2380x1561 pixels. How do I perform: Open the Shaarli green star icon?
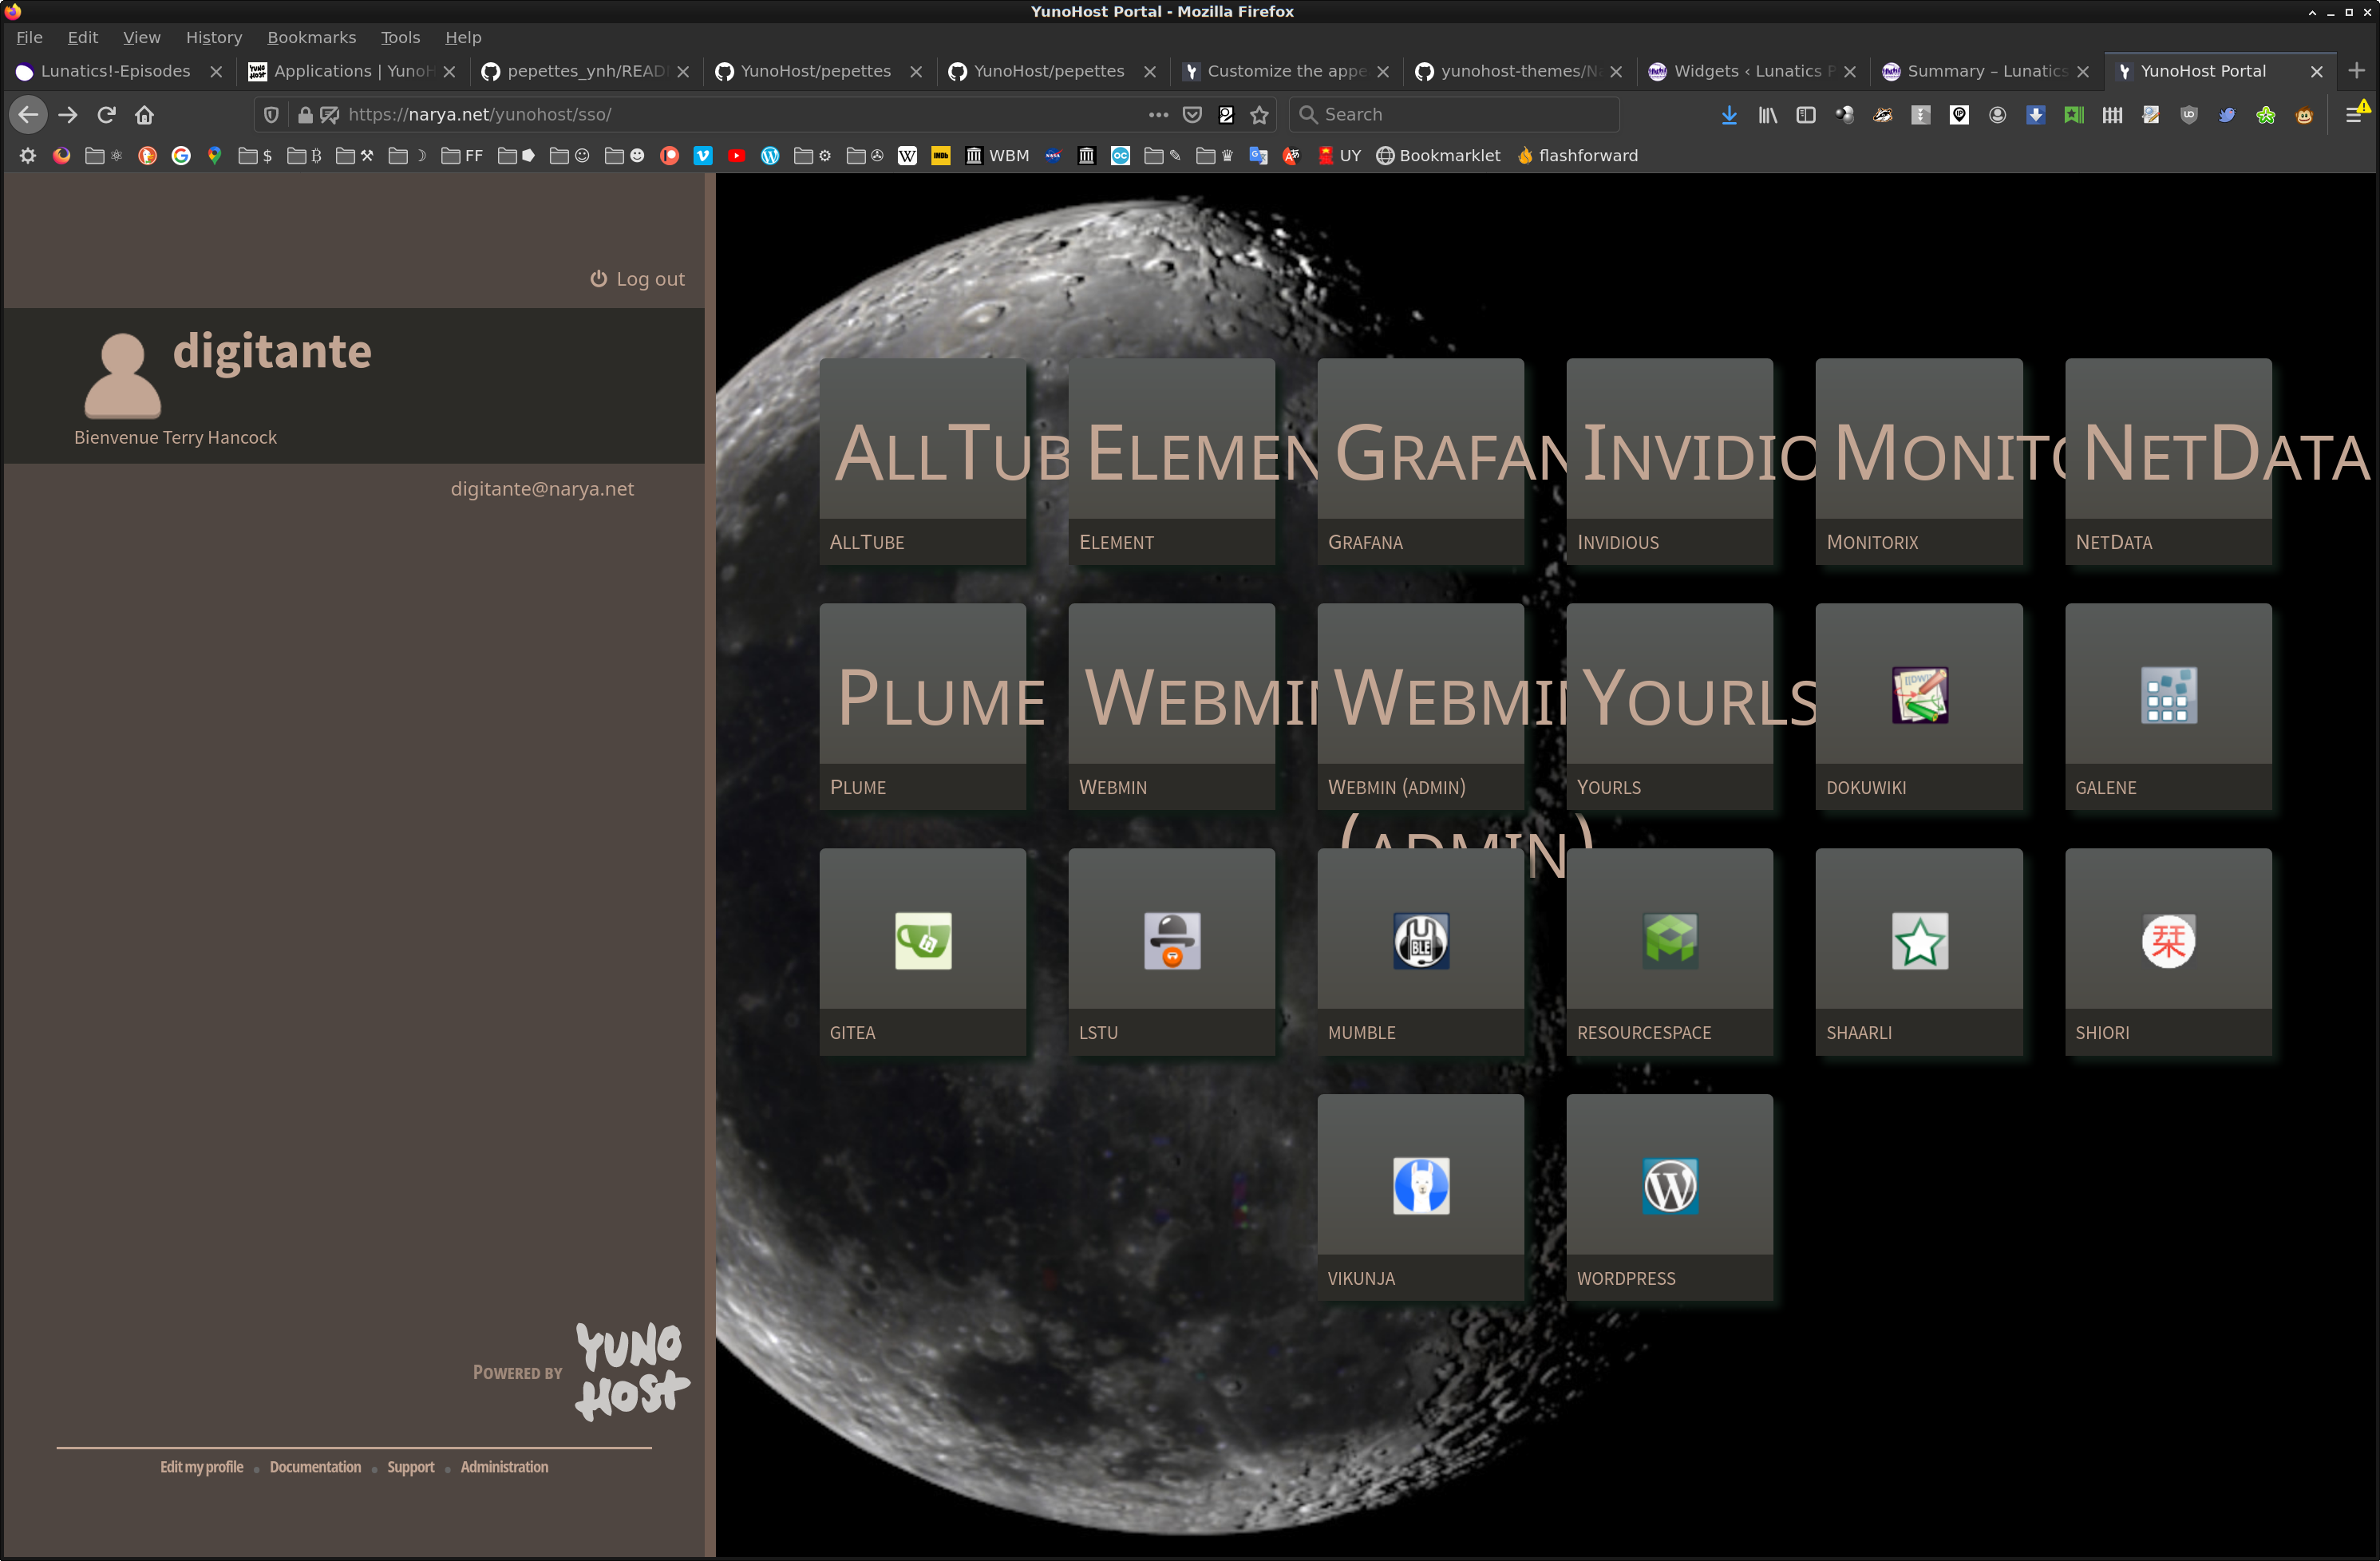1919,940
